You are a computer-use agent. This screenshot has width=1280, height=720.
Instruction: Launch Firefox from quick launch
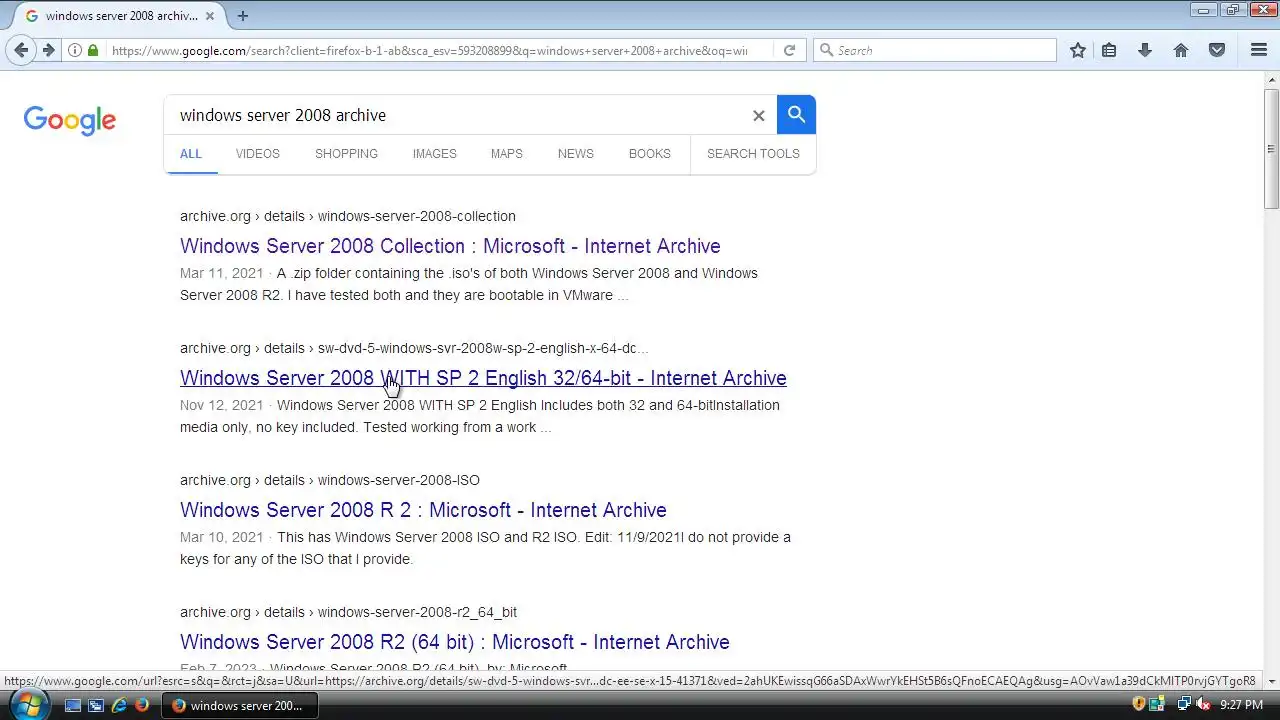click(x=142, y=705)
